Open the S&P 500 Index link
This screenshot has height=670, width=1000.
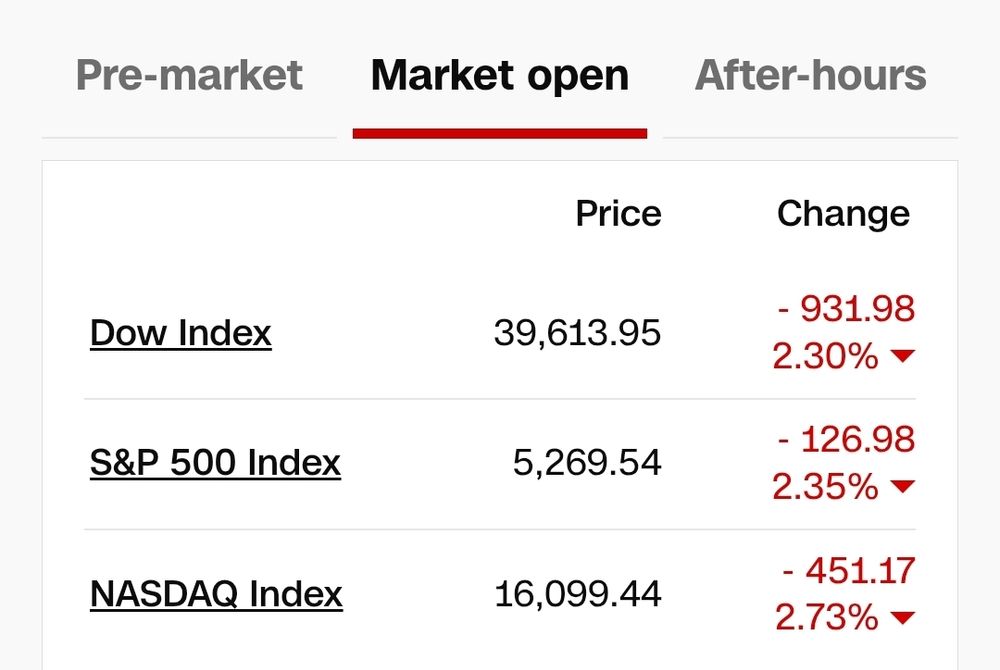click(x=216, y=463)
